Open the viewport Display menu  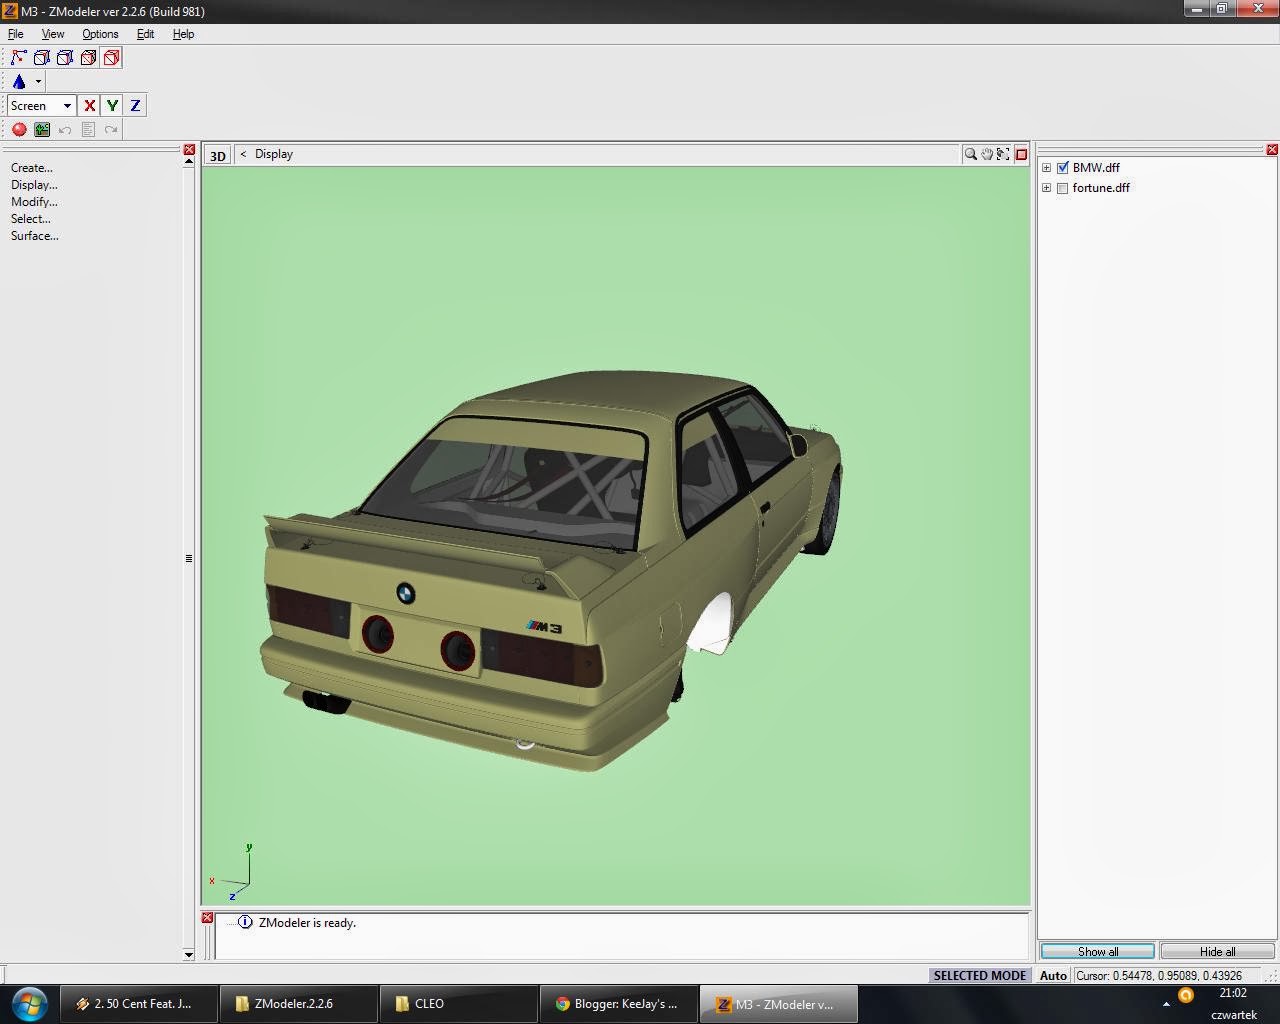click(x=274, y=154)
